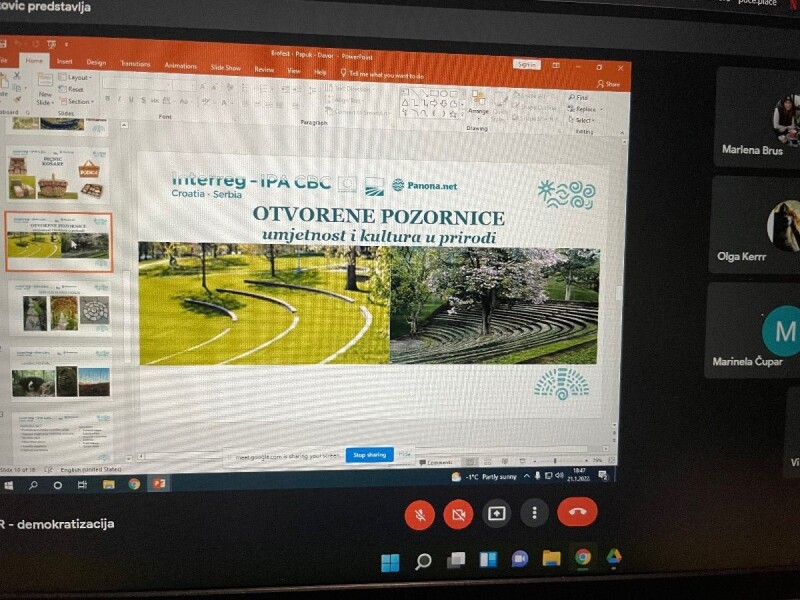Hang up with the red leave call button
Image resolution: width=800 pixels, height=600 pixels.
click(577, 512)
